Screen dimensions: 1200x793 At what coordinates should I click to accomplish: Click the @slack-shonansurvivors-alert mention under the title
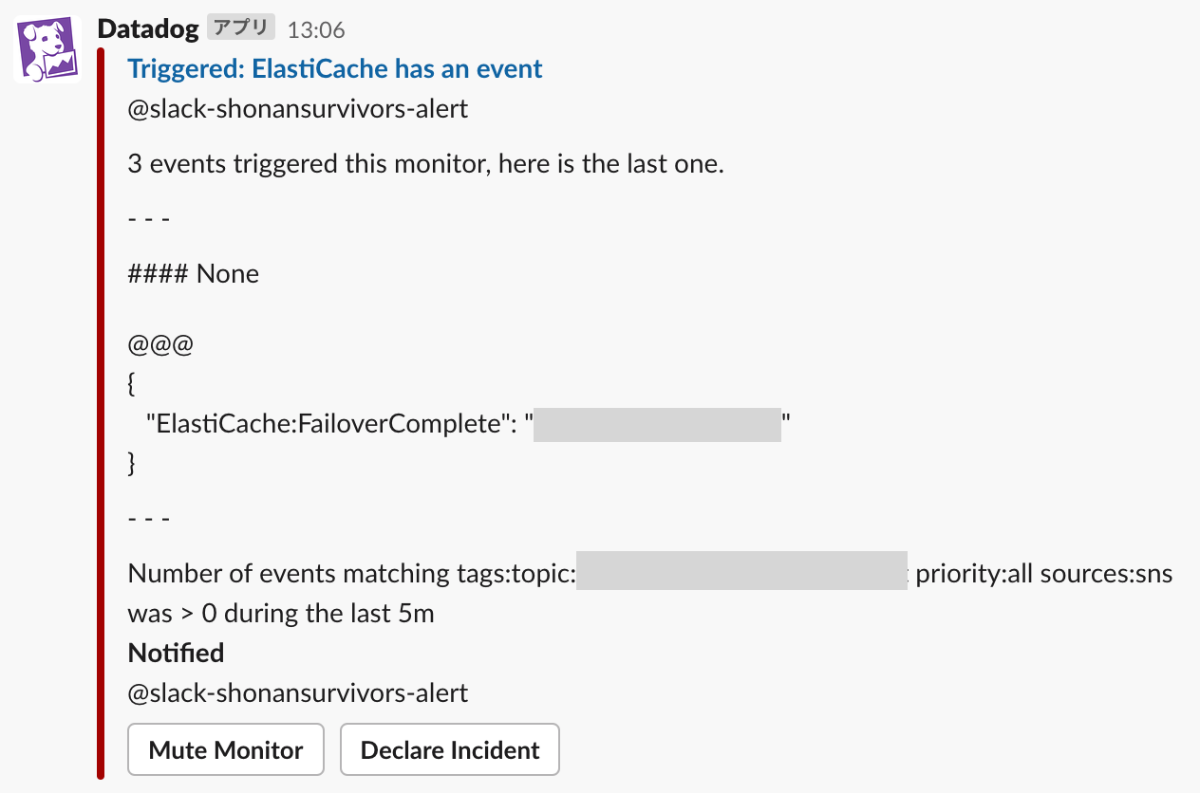point(298,109)
